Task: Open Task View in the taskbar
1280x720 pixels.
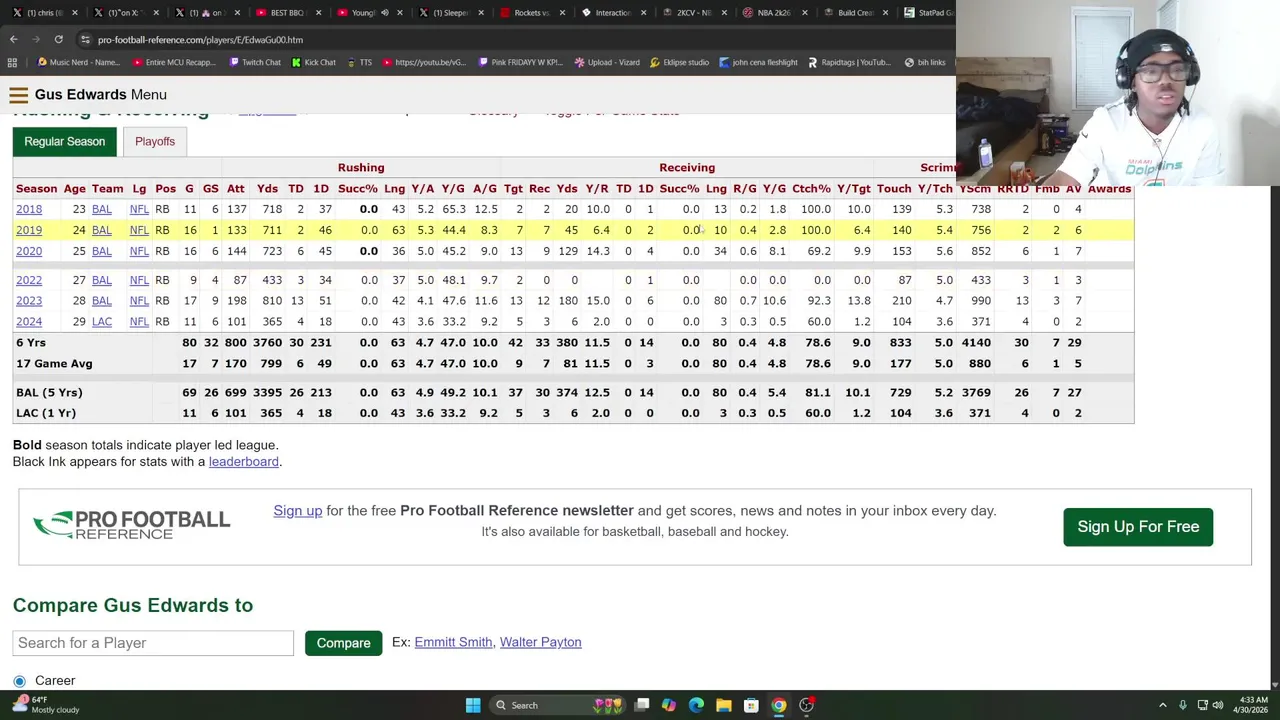Action: 642,705
